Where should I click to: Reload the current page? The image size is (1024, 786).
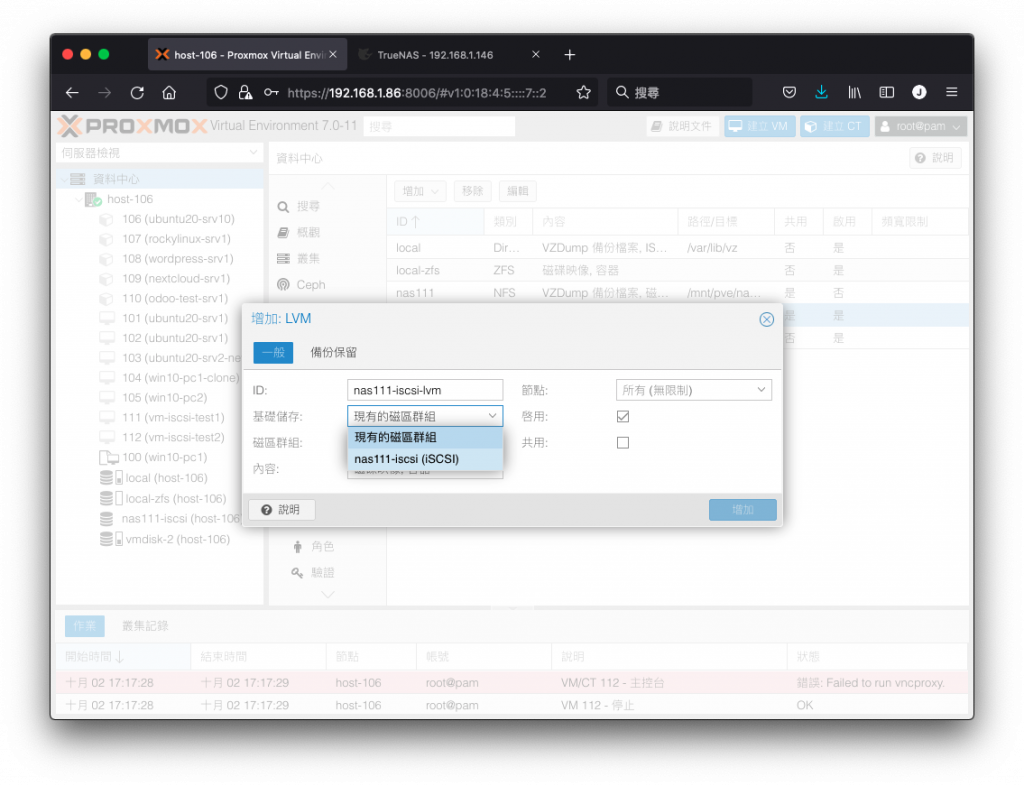(137, 93)
